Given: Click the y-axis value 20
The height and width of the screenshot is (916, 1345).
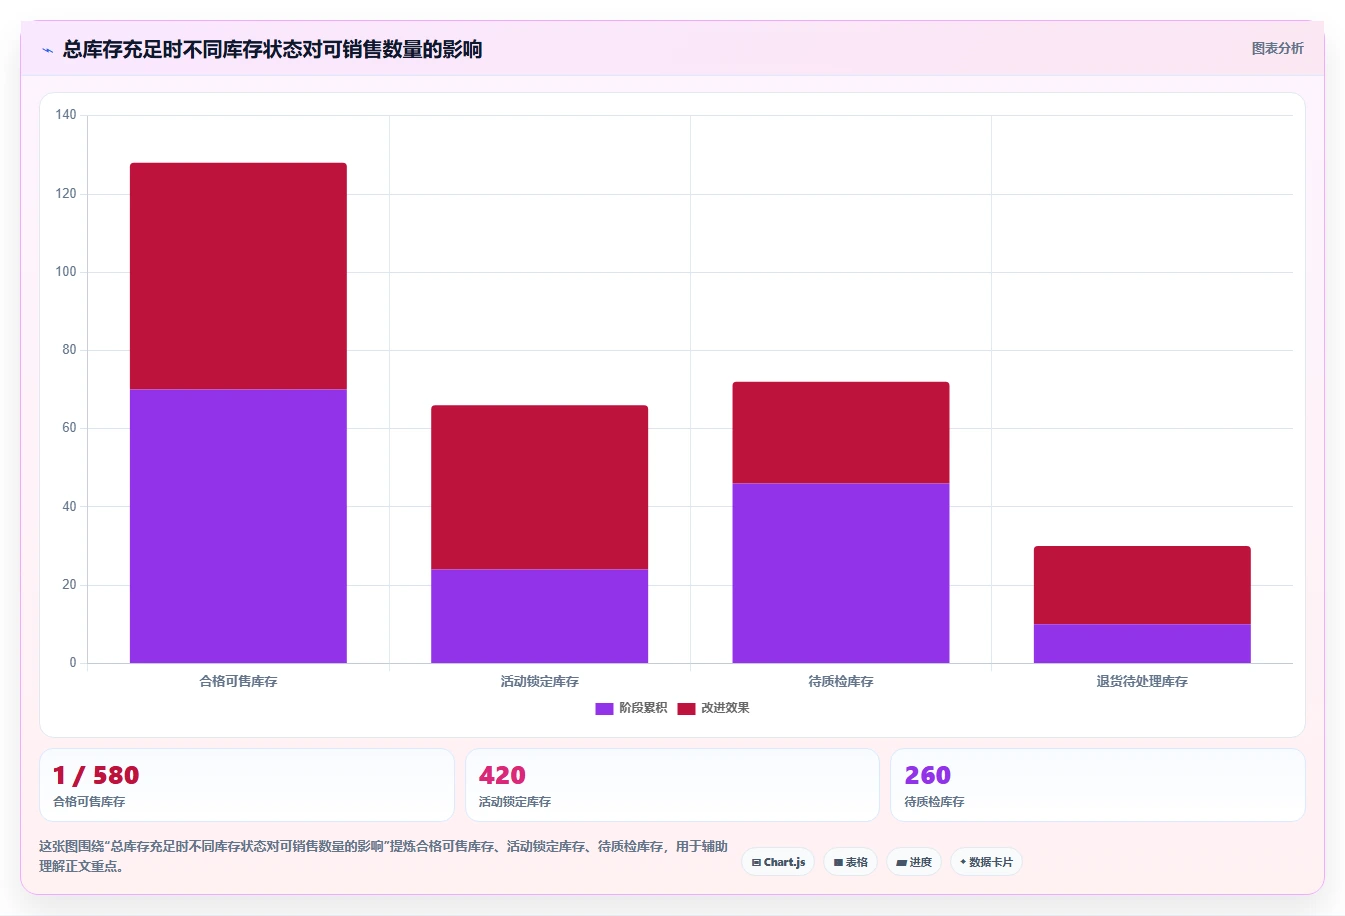Looking at the screenshot, I should [69, 585].
